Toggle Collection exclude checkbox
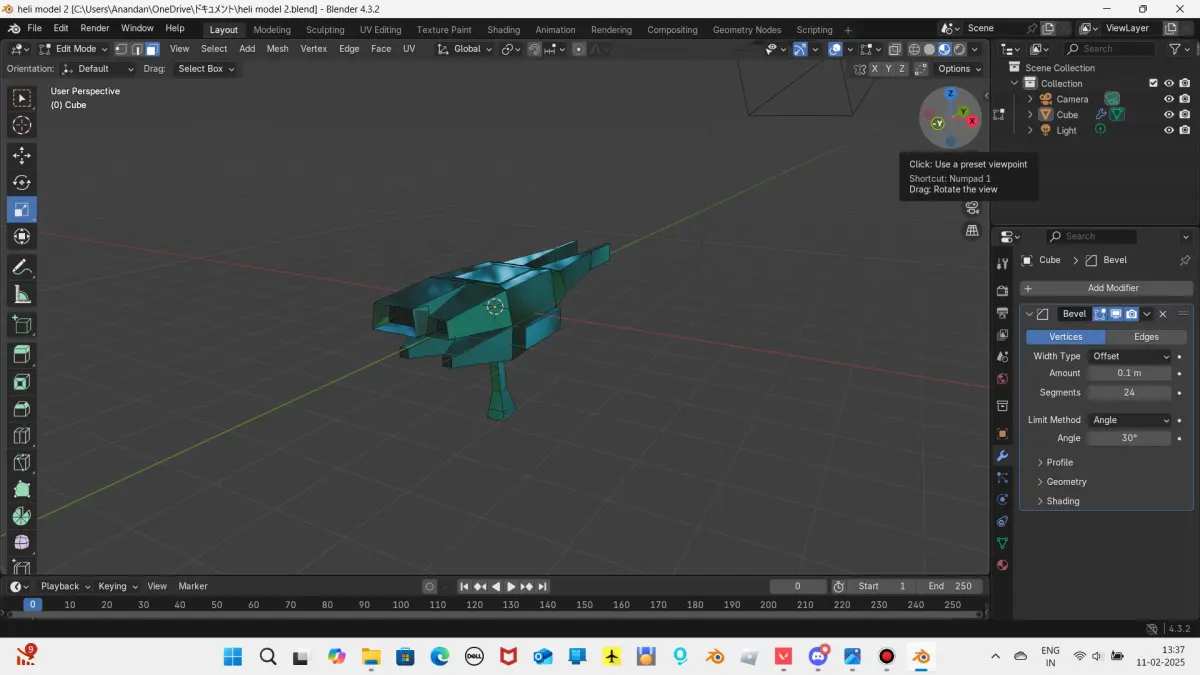 pos(1153,83)
